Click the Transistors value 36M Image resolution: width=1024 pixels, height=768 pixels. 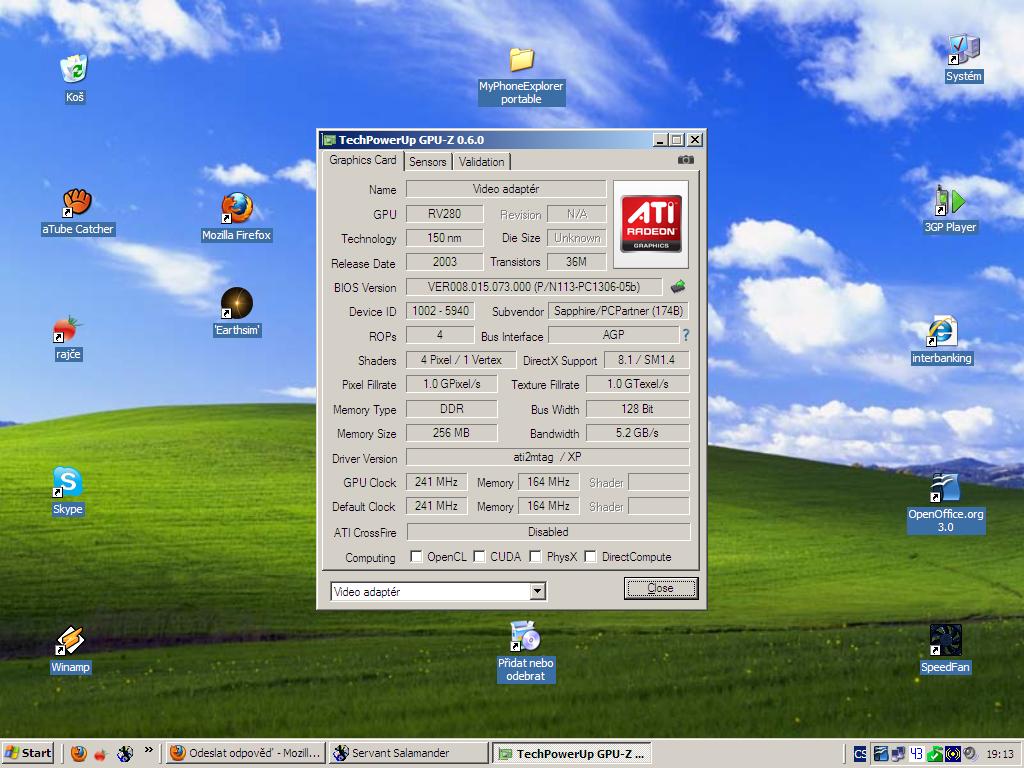click(577, 262)
